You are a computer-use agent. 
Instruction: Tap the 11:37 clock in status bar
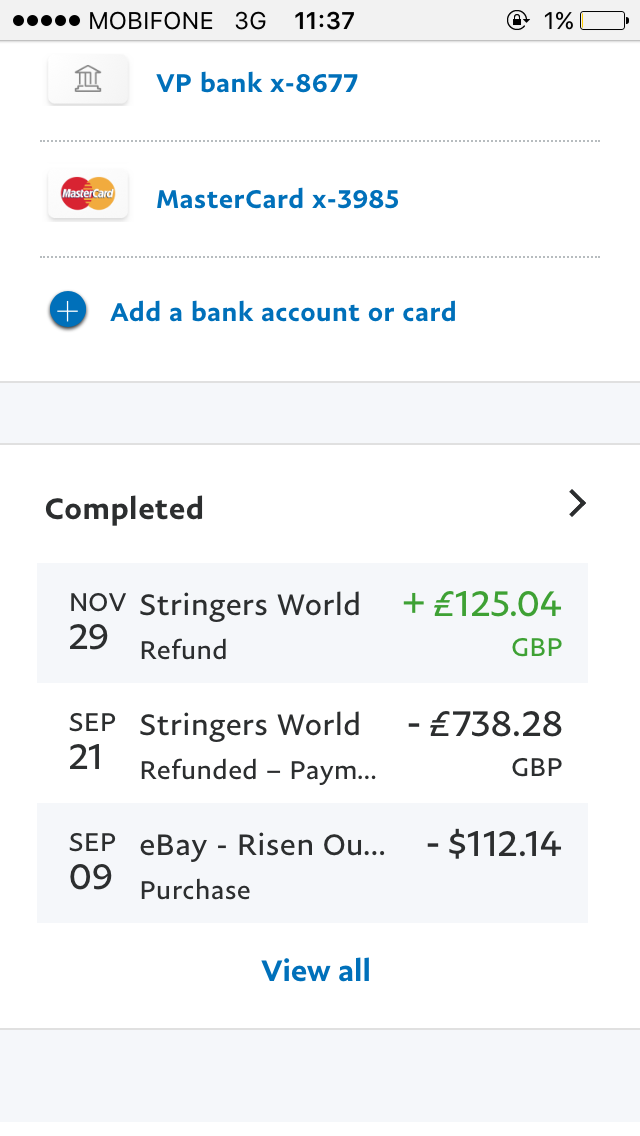click(324, 20)
